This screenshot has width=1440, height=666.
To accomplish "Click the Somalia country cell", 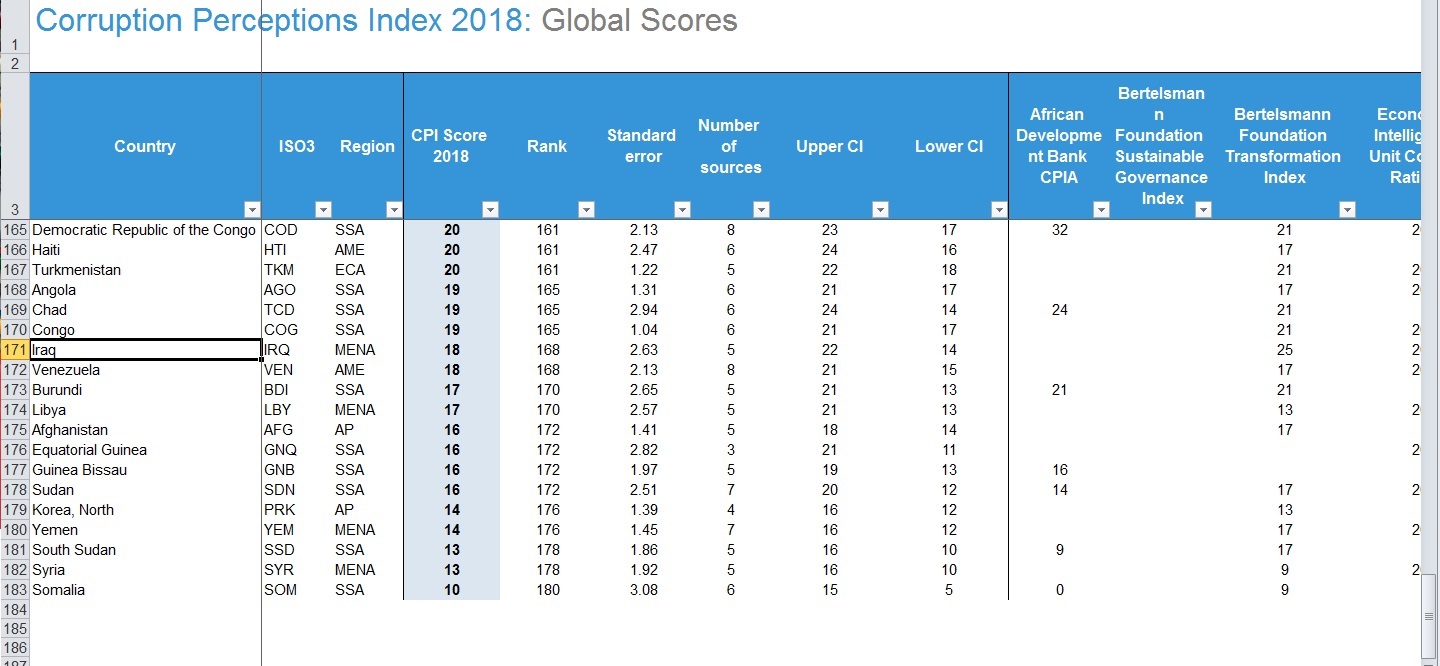I will [x=145, y=590].
